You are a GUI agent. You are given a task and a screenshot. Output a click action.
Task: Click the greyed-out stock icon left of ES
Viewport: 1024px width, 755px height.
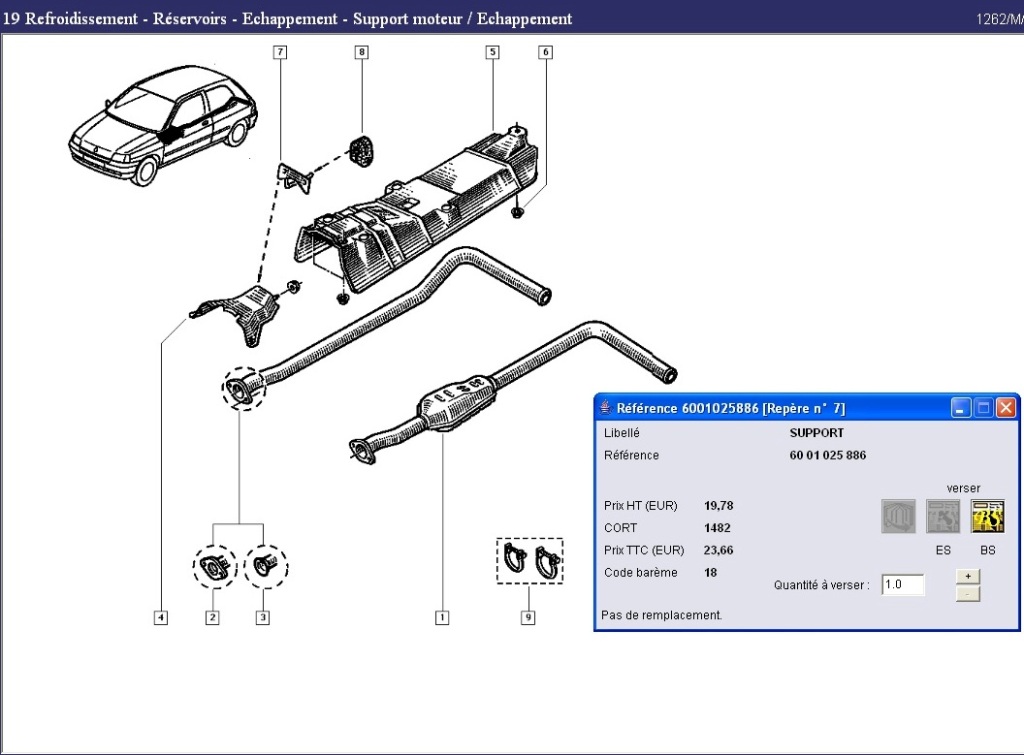898,516
